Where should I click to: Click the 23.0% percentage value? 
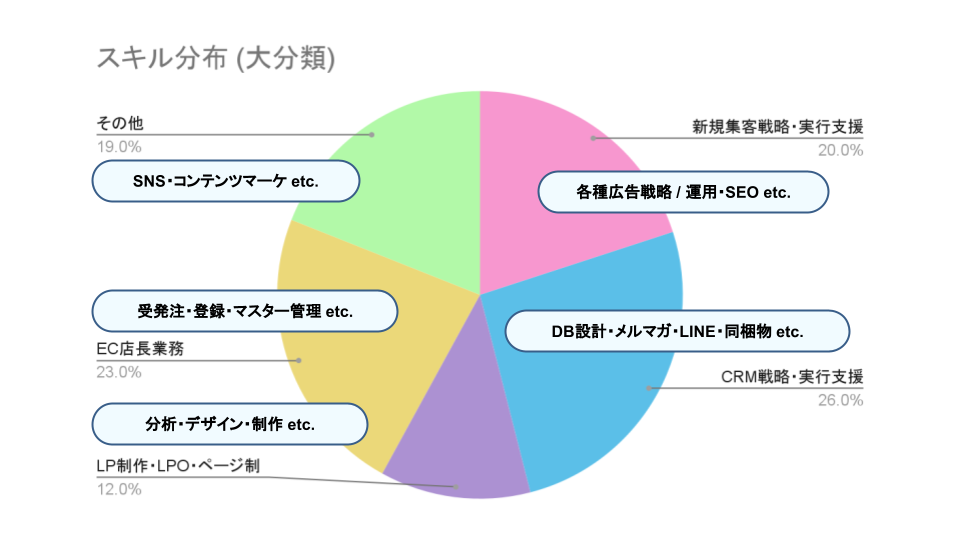click(119, 372)
